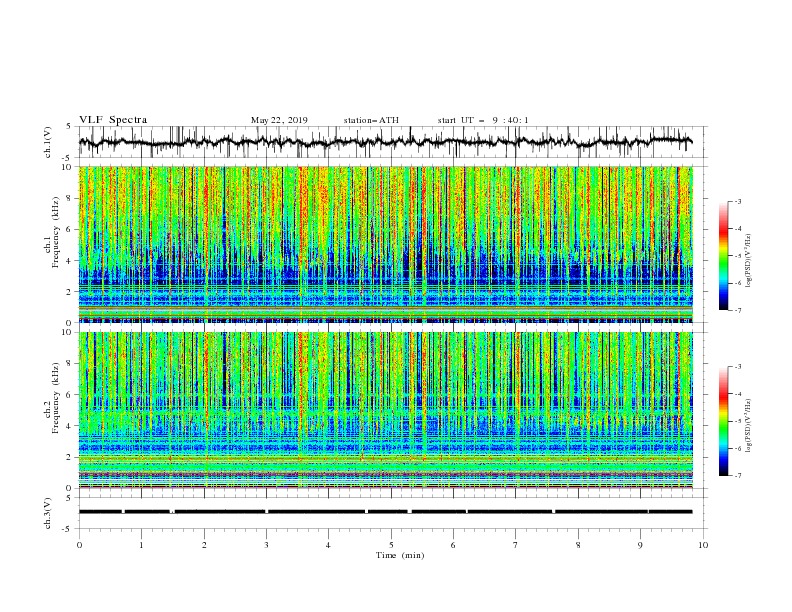
Task: Click the log(PSD) label beside ch.1 color bar
Action: pyautogui.click(x=749, y=261)
